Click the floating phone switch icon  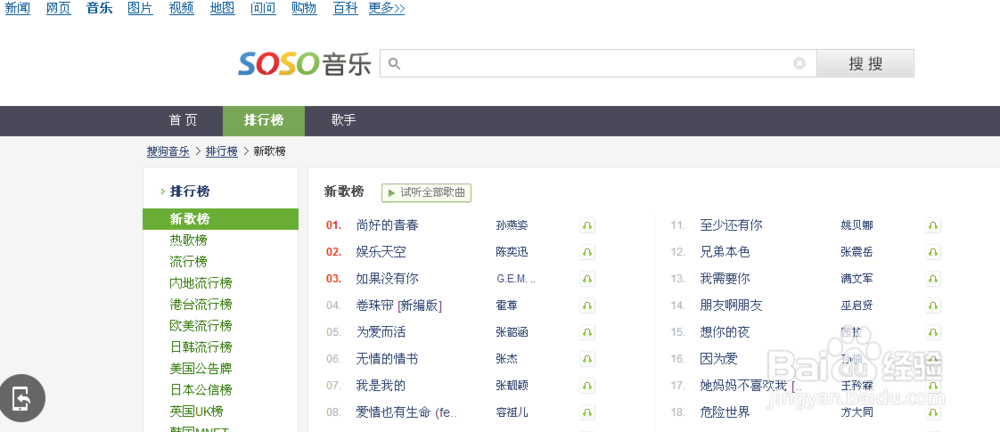click(22, 398)
